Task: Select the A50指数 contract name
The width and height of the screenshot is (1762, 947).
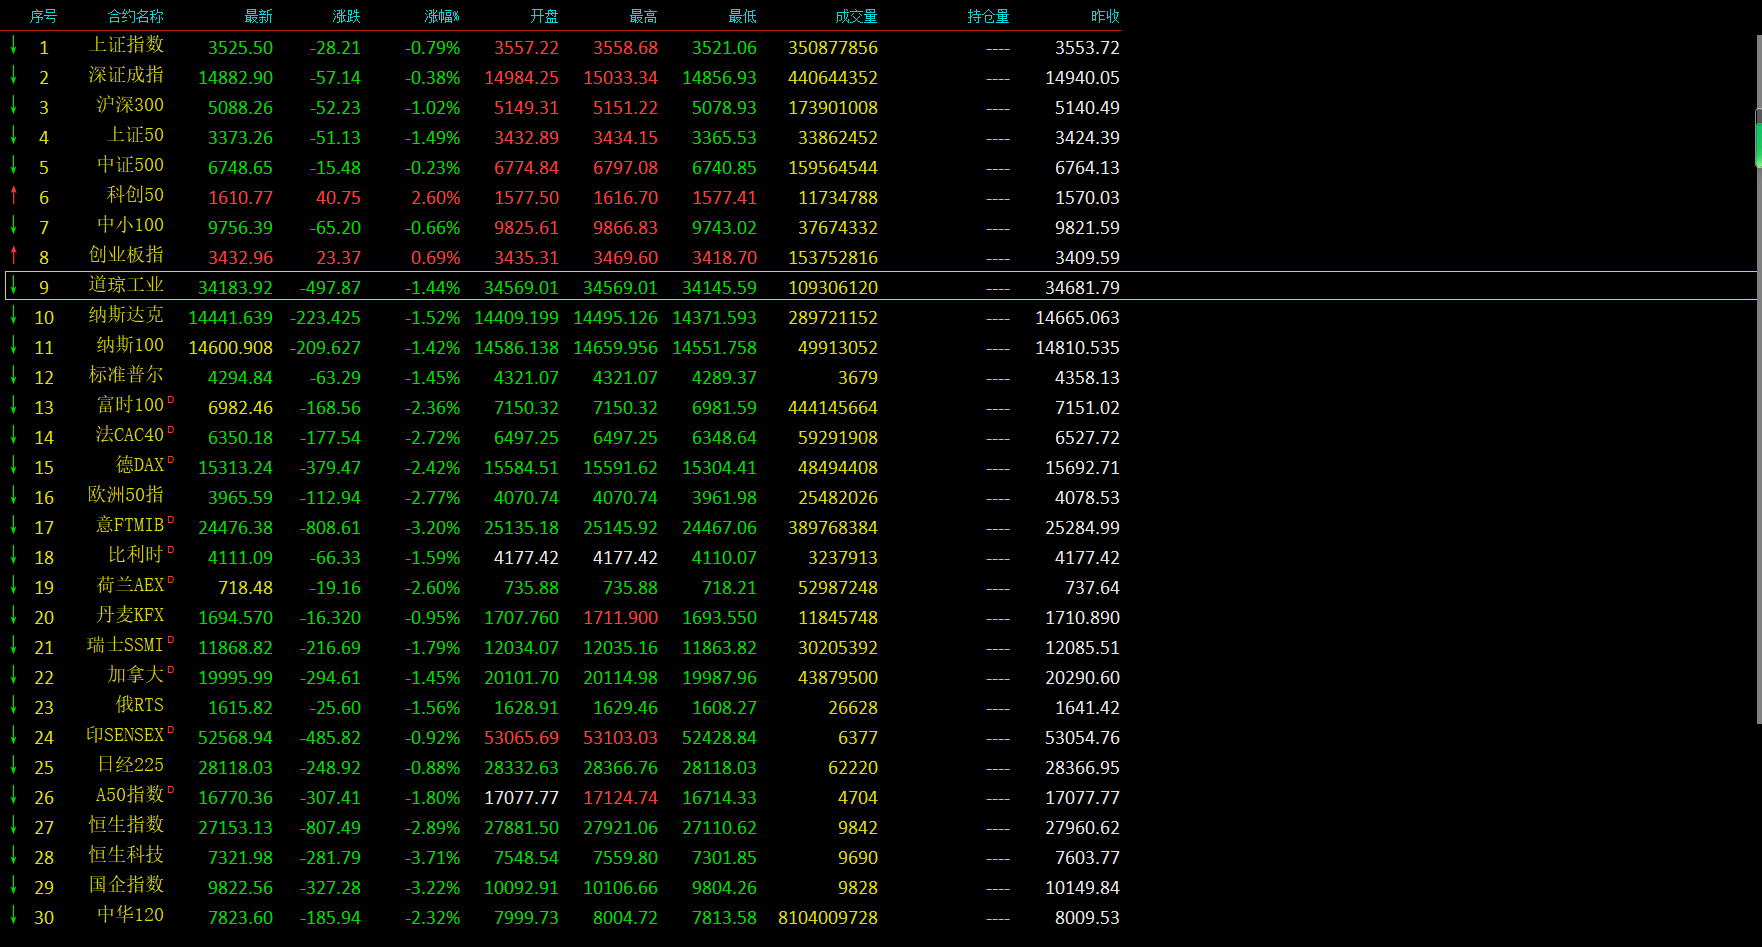Action: [130, 795]
